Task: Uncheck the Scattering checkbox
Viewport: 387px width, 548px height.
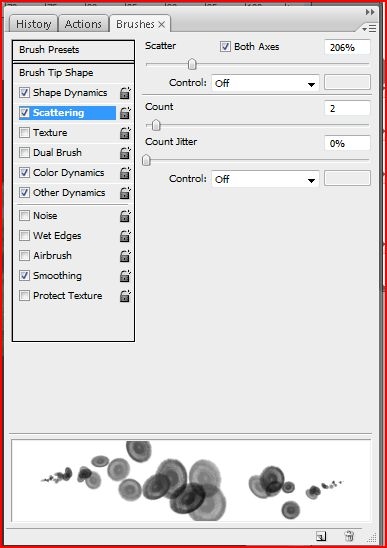Action: [24, 113]
